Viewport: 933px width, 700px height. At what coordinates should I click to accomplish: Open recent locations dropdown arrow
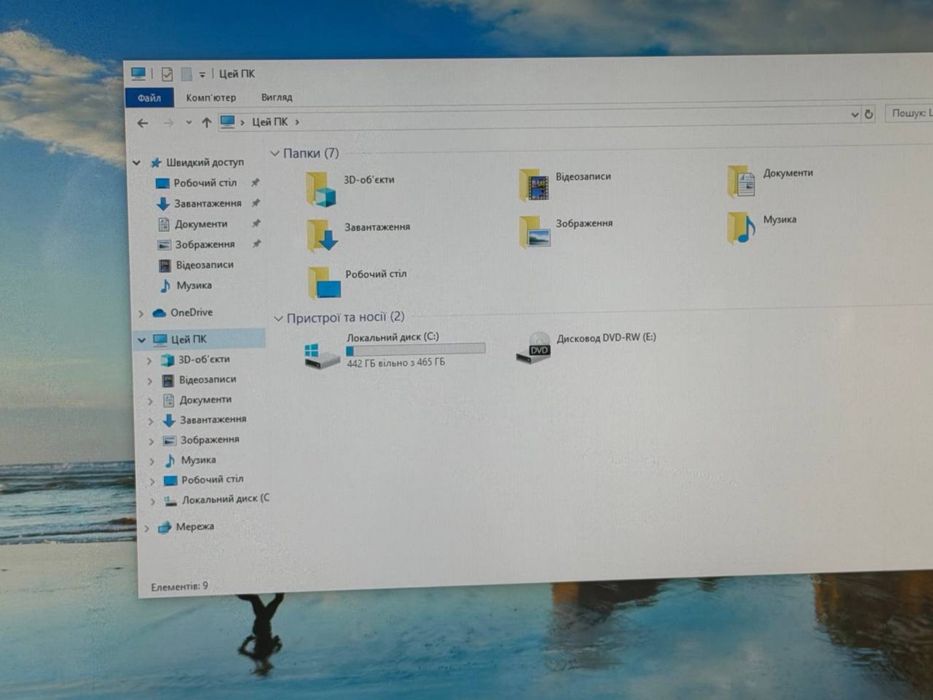pyautogui.click(x=189, y=123)
